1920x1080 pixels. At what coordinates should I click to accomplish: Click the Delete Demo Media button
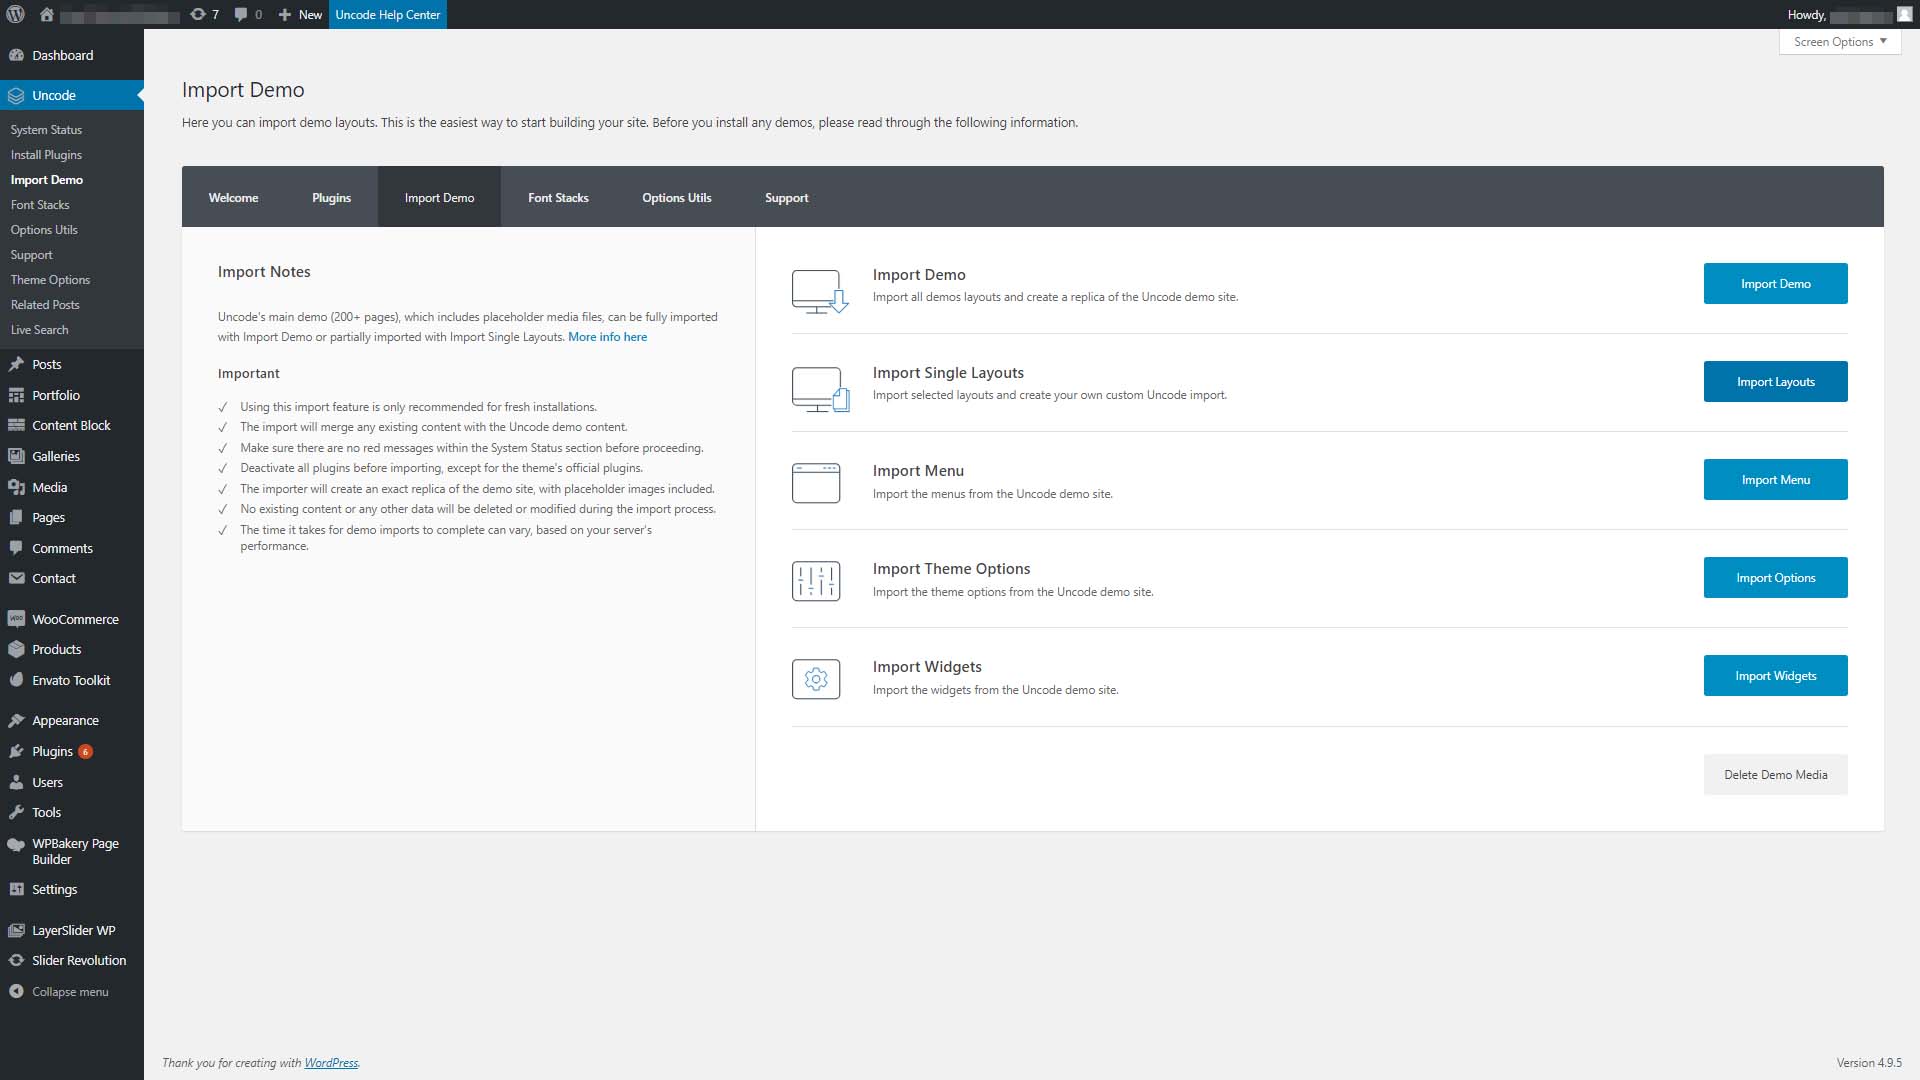pos(1775,775)
